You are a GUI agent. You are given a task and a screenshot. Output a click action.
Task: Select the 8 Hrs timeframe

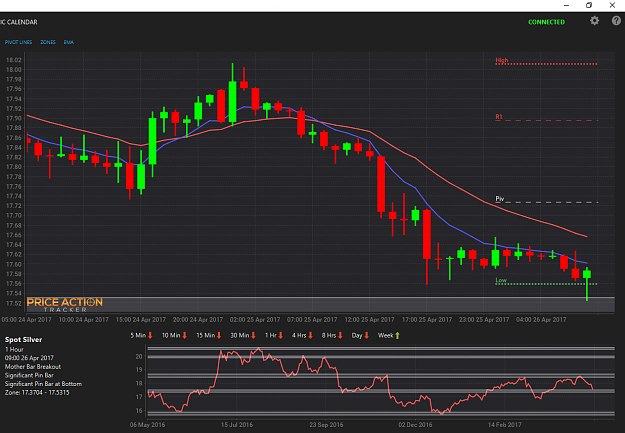coord(329,335)
